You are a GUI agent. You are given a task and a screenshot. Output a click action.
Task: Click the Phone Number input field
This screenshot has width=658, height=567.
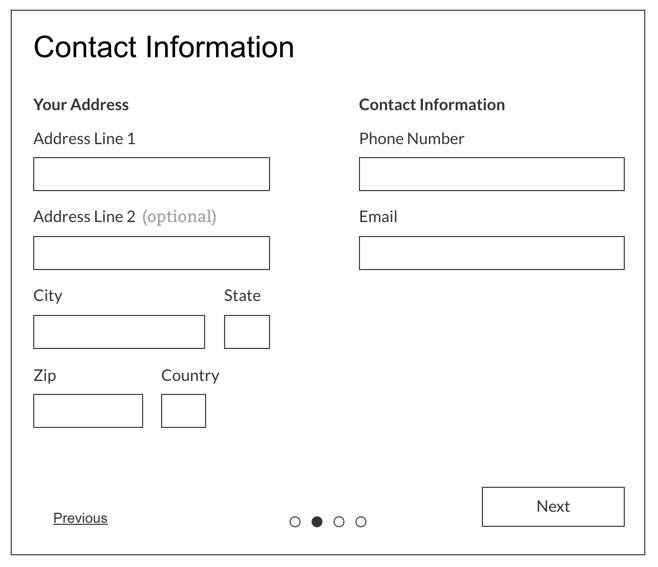click(491, 174)
